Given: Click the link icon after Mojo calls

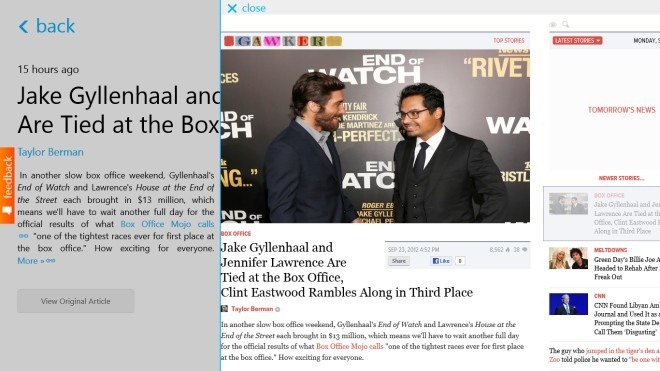Looking at the screenshot, I should [24, 236].
